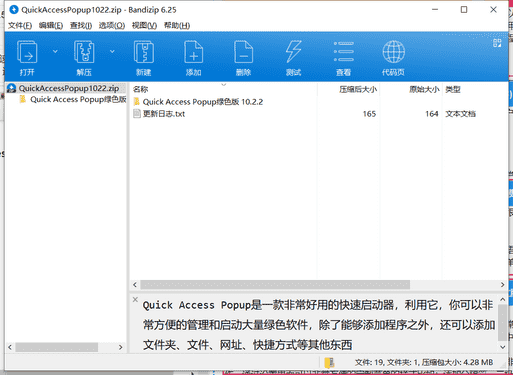Click the tree panel's left scroll arrow

[10, 347]
